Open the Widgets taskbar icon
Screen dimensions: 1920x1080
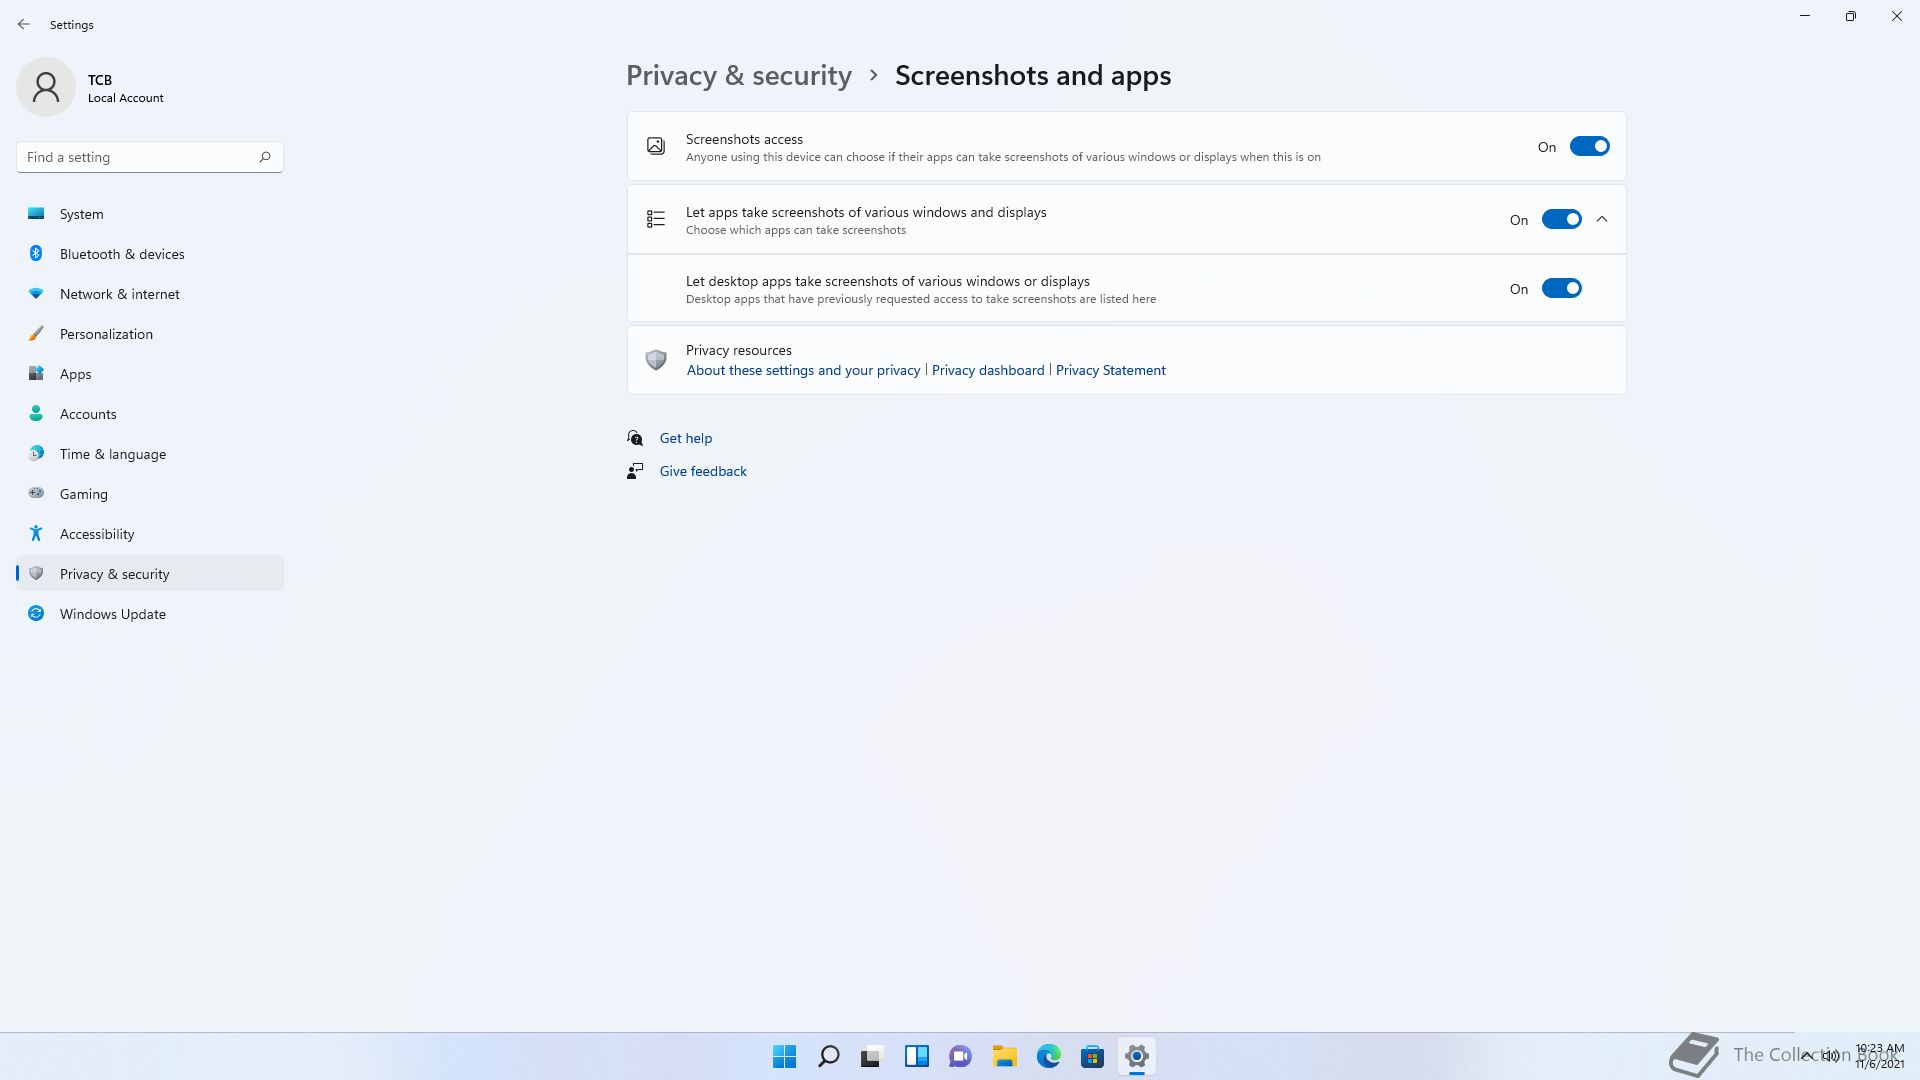click(916, 1056)
